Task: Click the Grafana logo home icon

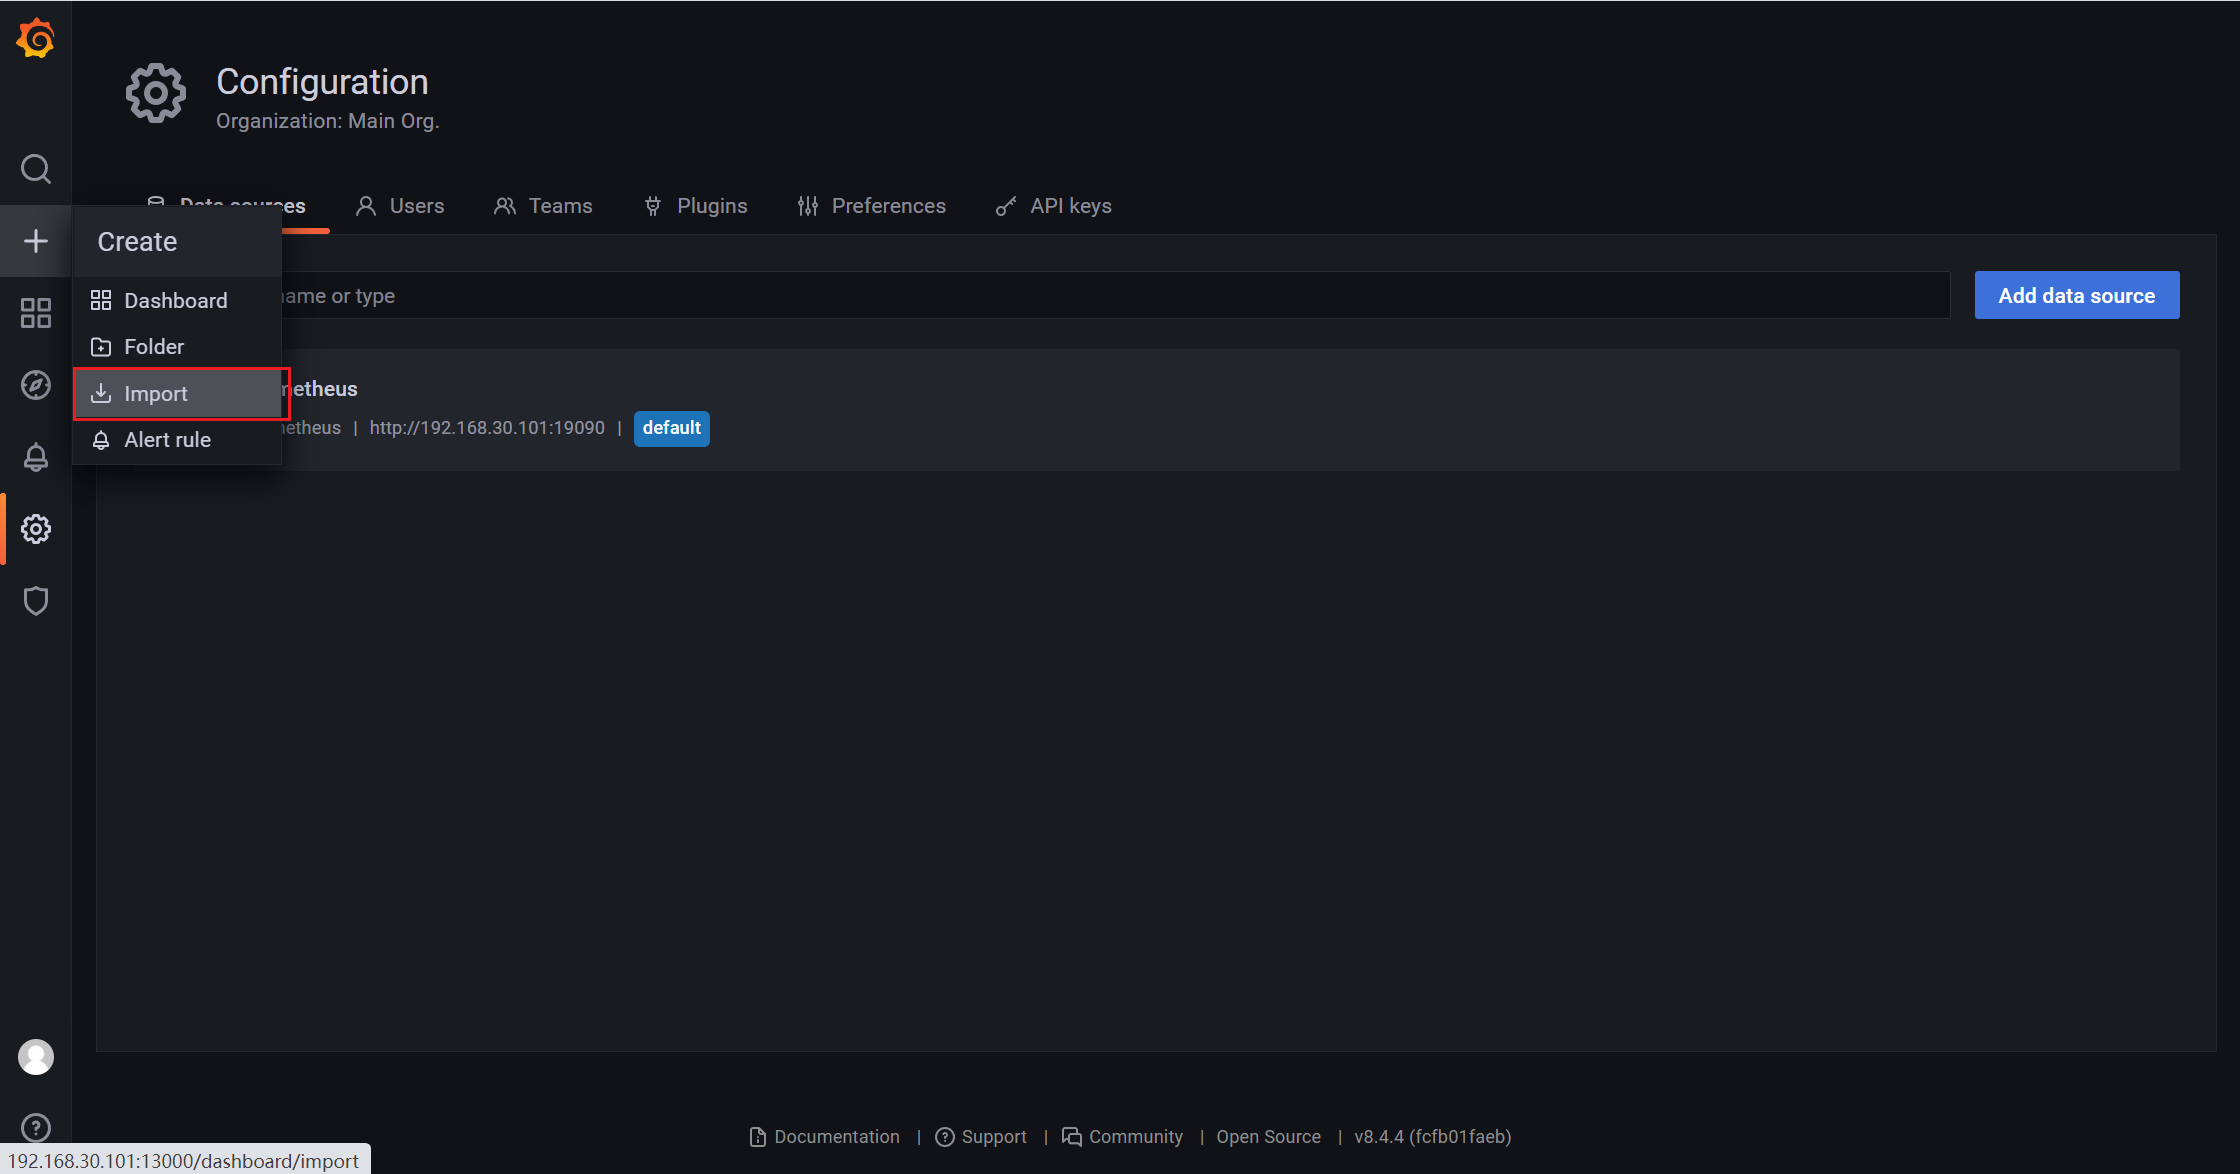Action: 36,39
